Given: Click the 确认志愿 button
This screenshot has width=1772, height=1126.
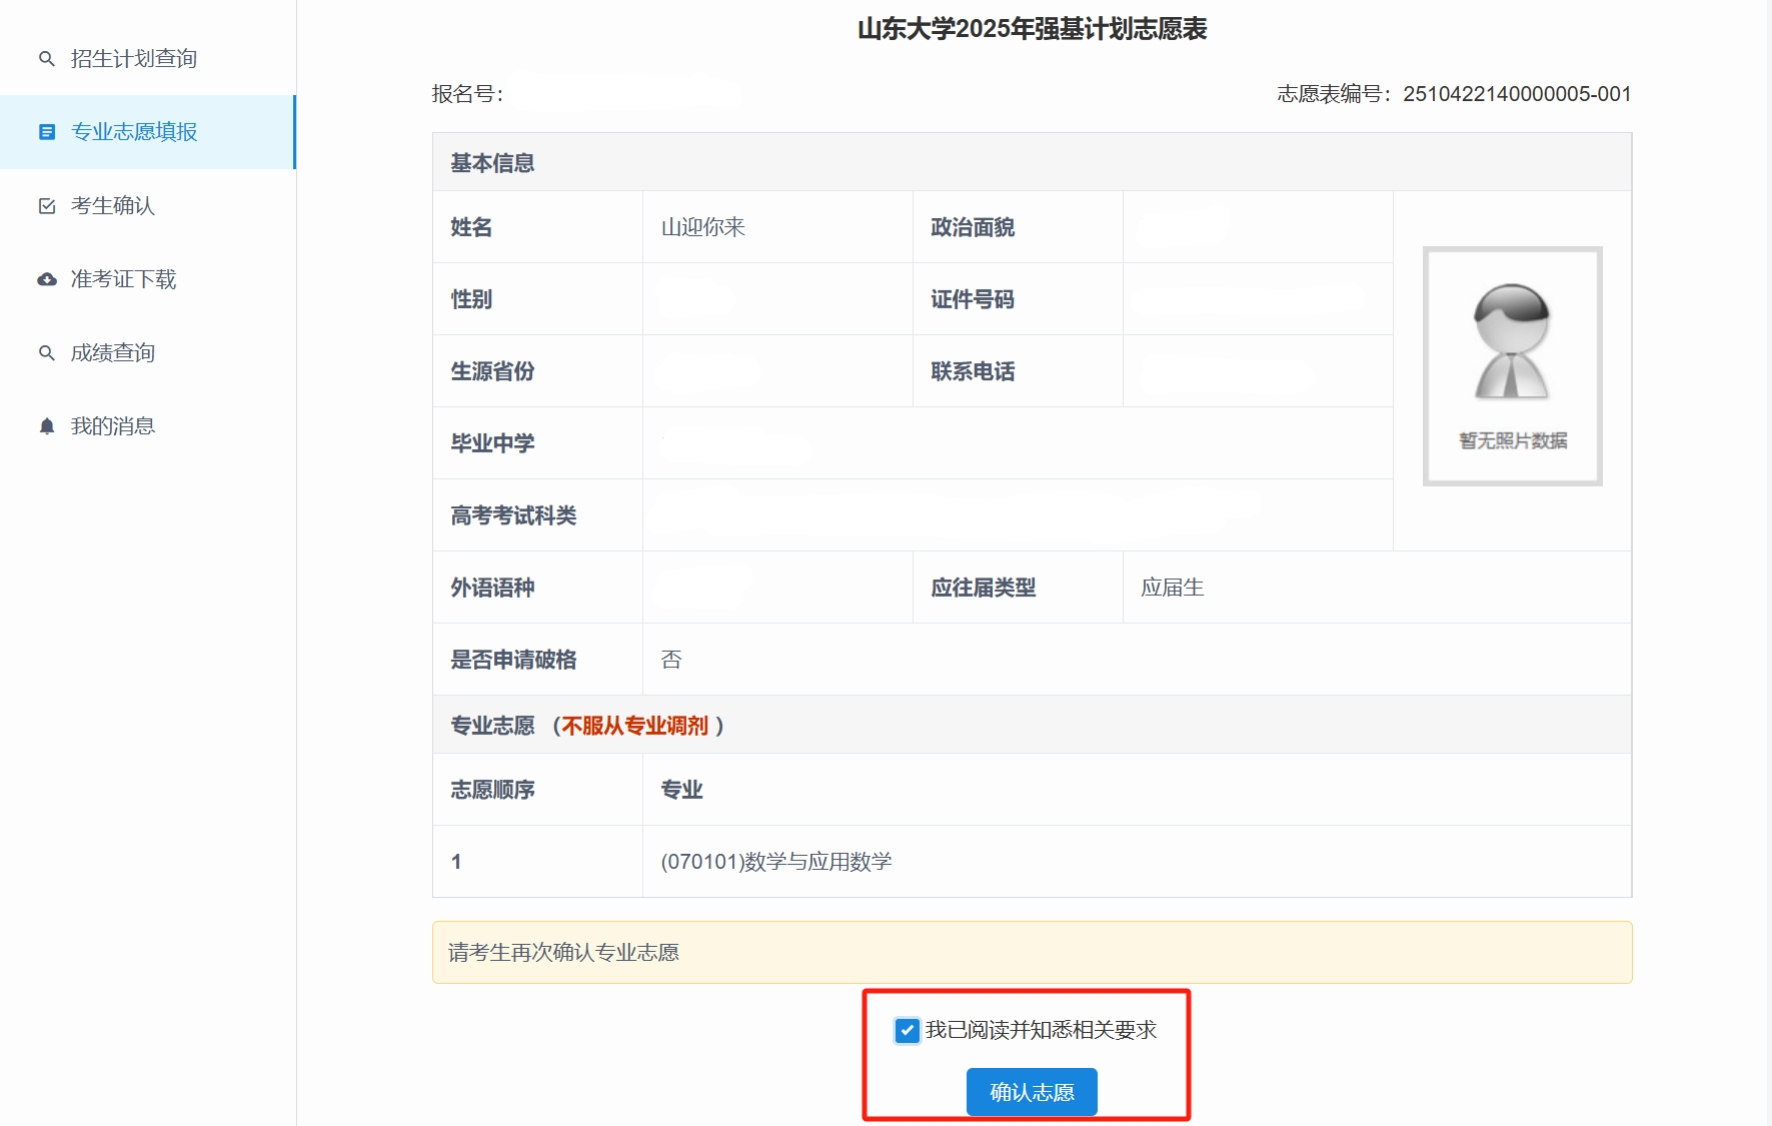Looking at the screenshot, I should coord(1031,1092).
